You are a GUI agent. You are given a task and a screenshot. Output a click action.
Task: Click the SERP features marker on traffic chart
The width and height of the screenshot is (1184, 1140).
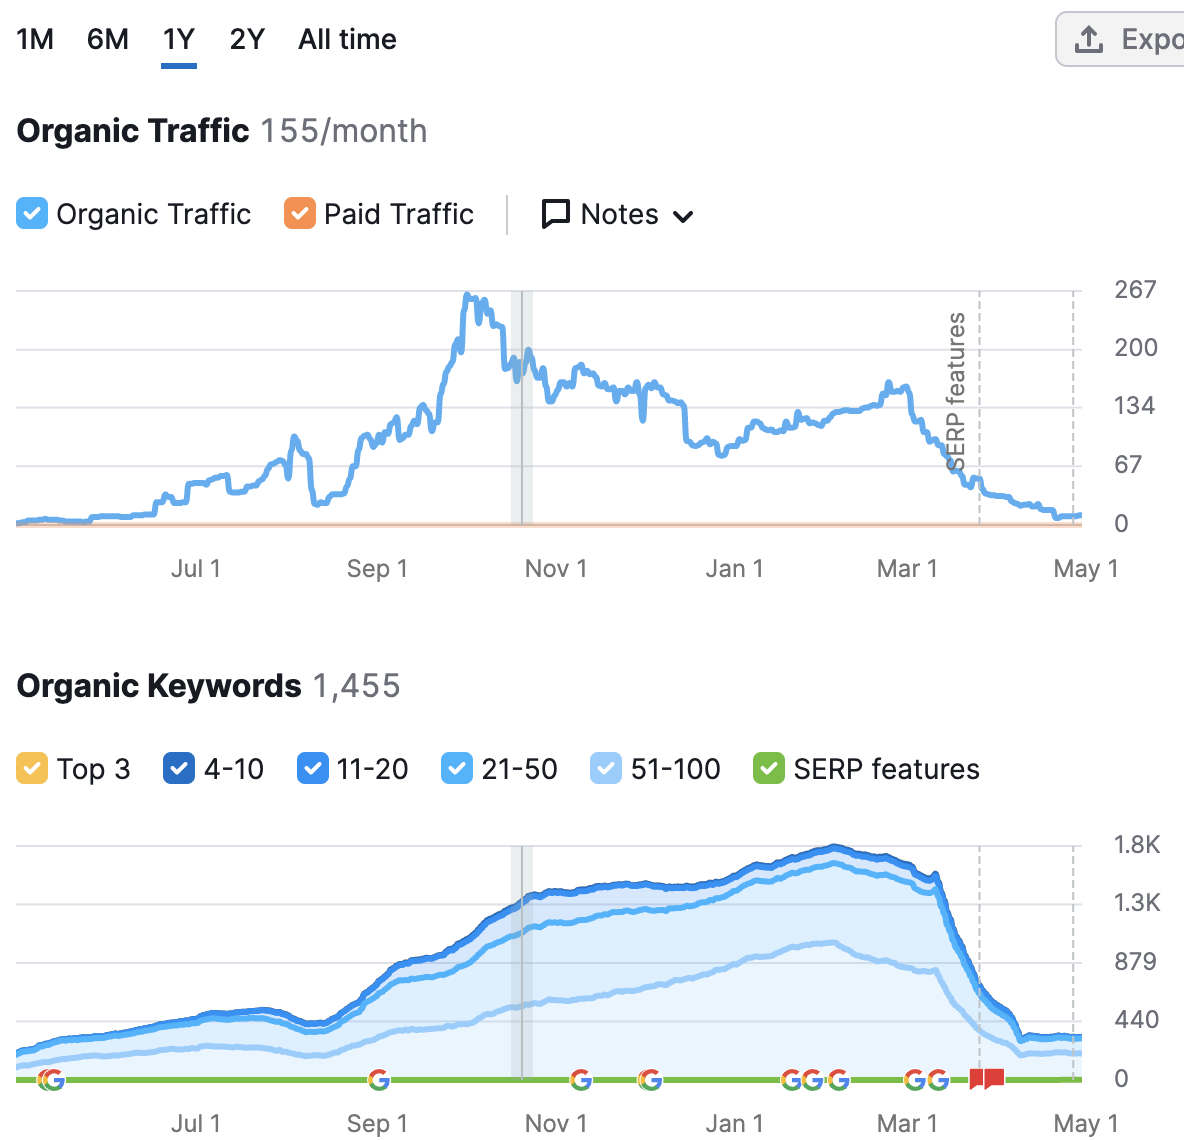point(957,390)
